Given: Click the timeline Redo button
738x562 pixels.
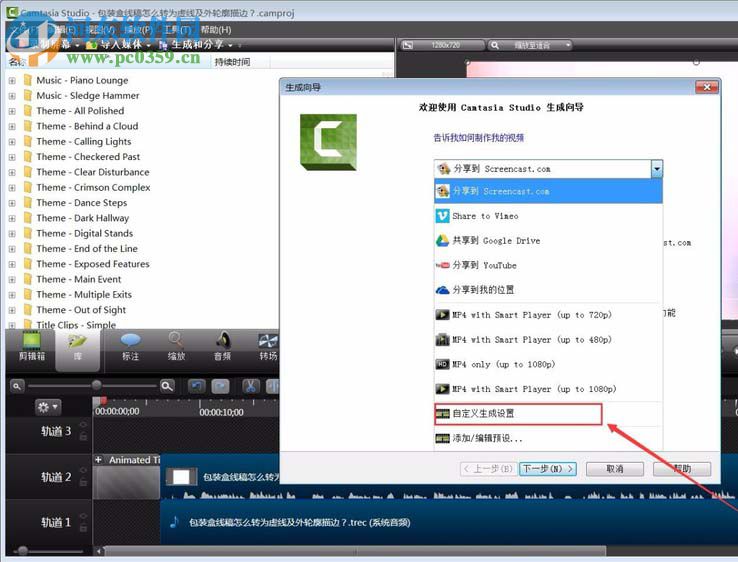Looking at the screenshot, I should coord(220,386).
